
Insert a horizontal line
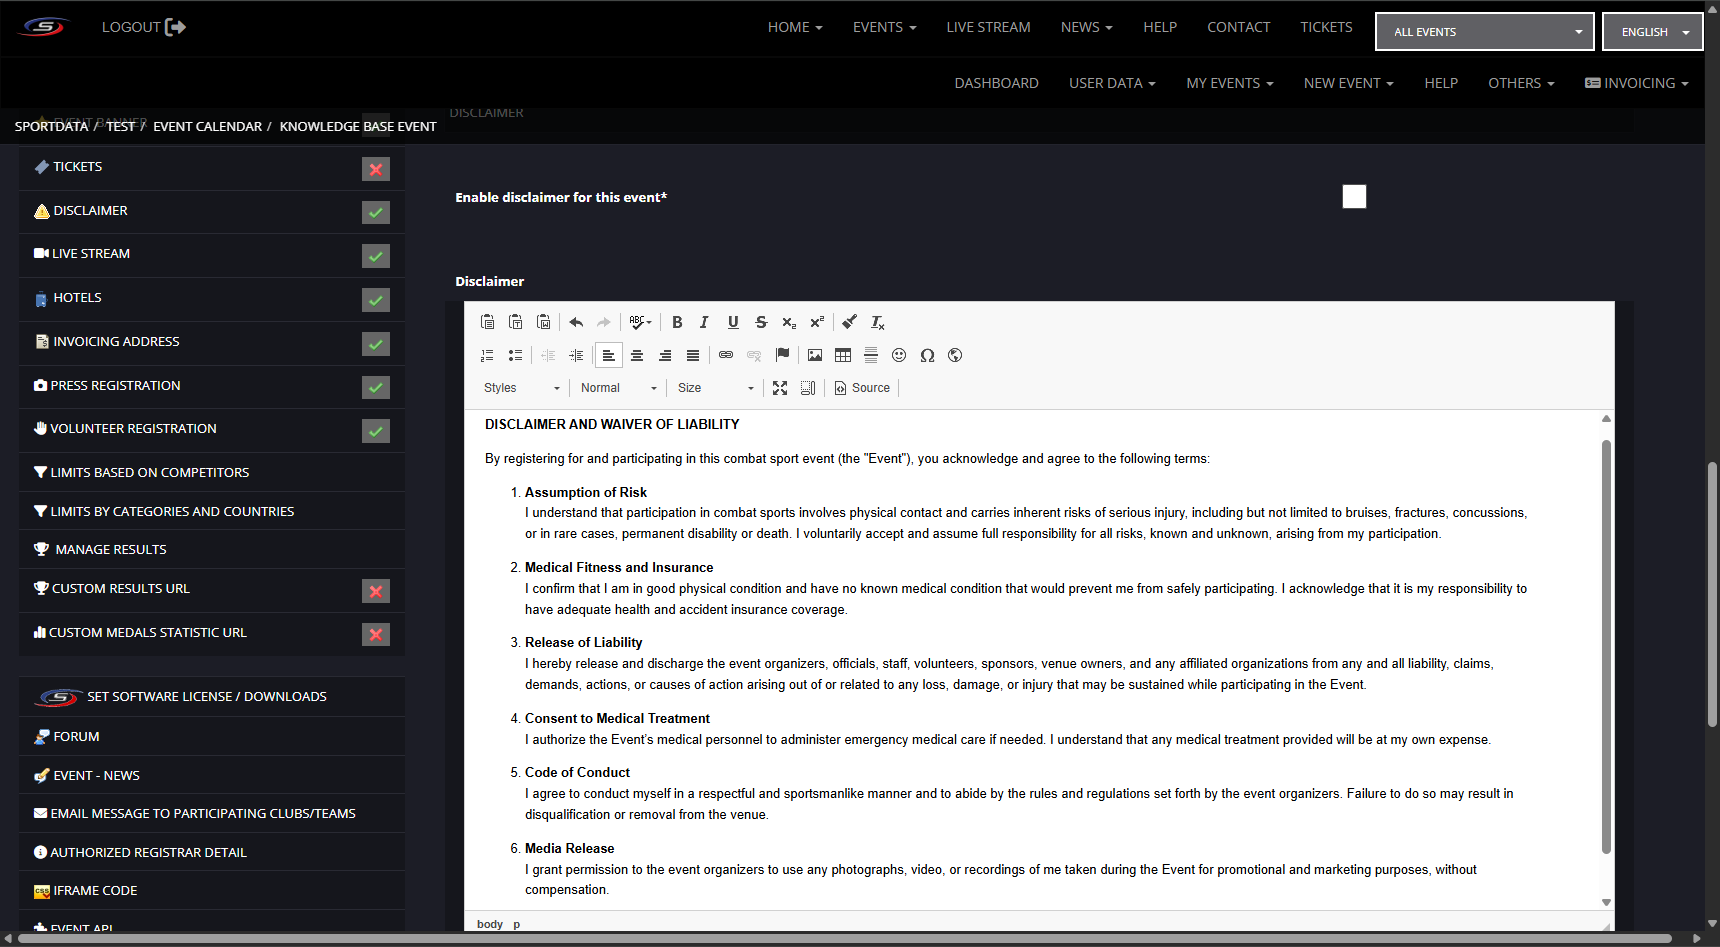click(871, 355)
